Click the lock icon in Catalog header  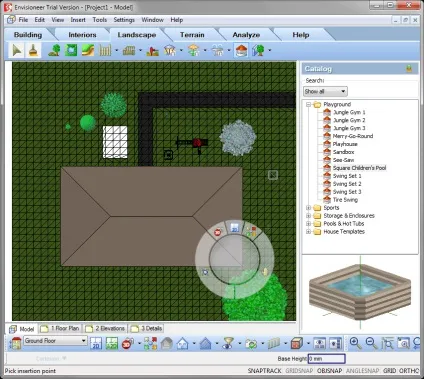click(x=409, y=69)
